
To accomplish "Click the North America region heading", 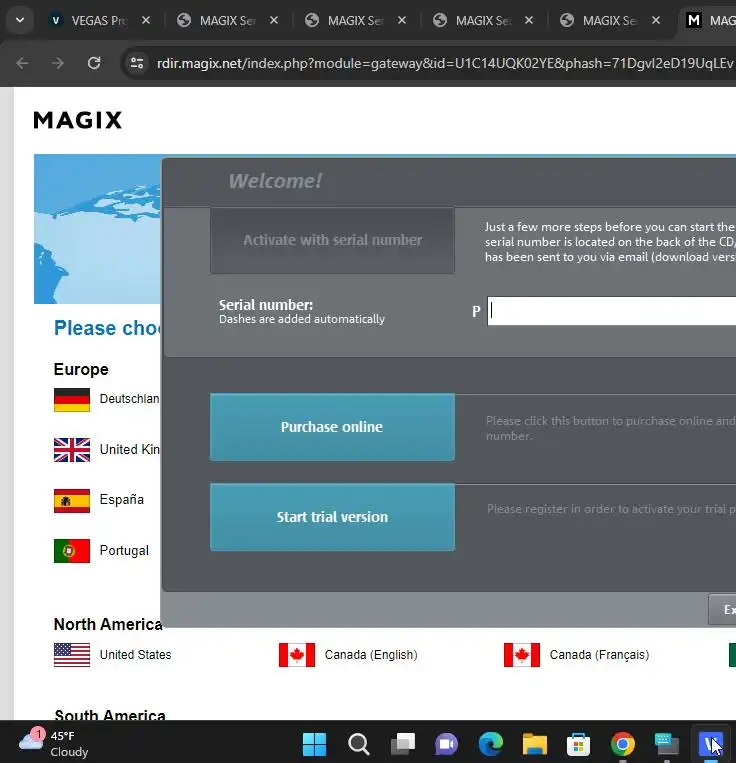I will (x=108, y=624).
